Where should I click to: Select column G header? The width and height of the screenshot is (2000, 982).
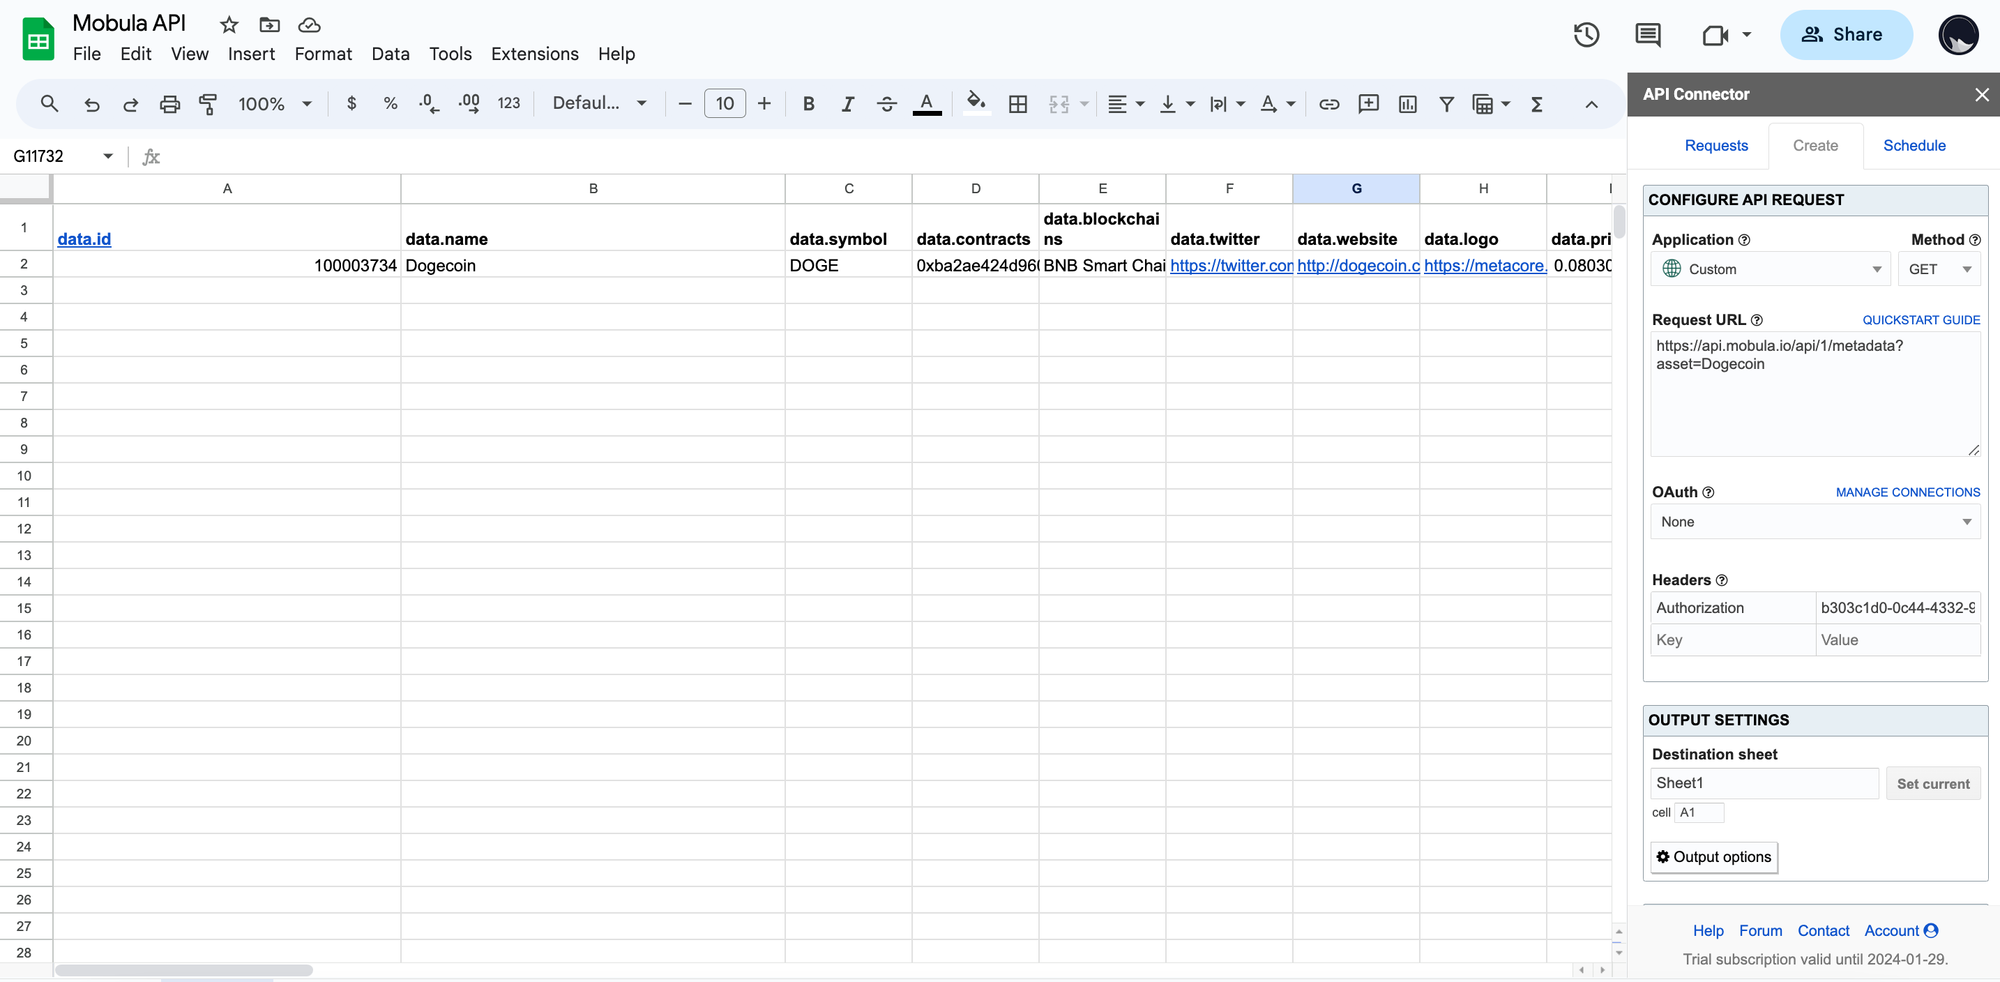1356,189
